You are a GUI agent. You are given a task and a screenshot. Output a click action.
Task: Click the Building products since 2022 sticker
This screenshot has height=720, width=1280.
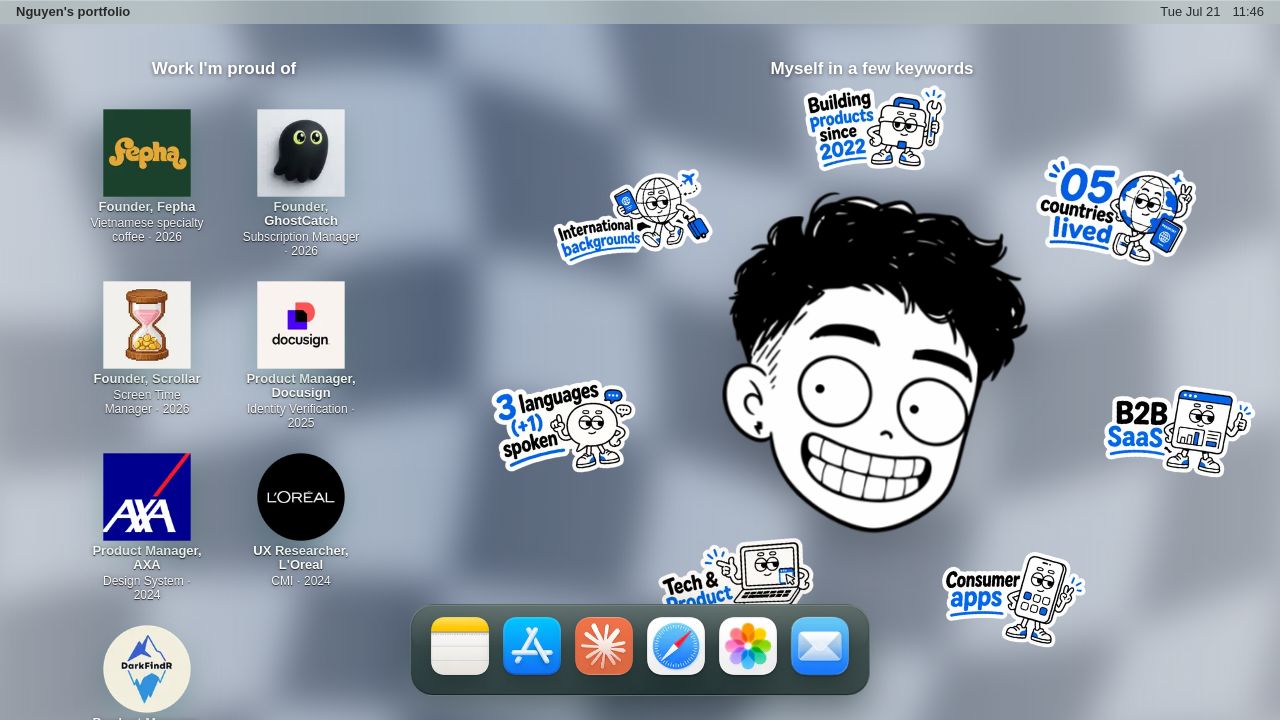pyautogui.click(x=874, y=128)
